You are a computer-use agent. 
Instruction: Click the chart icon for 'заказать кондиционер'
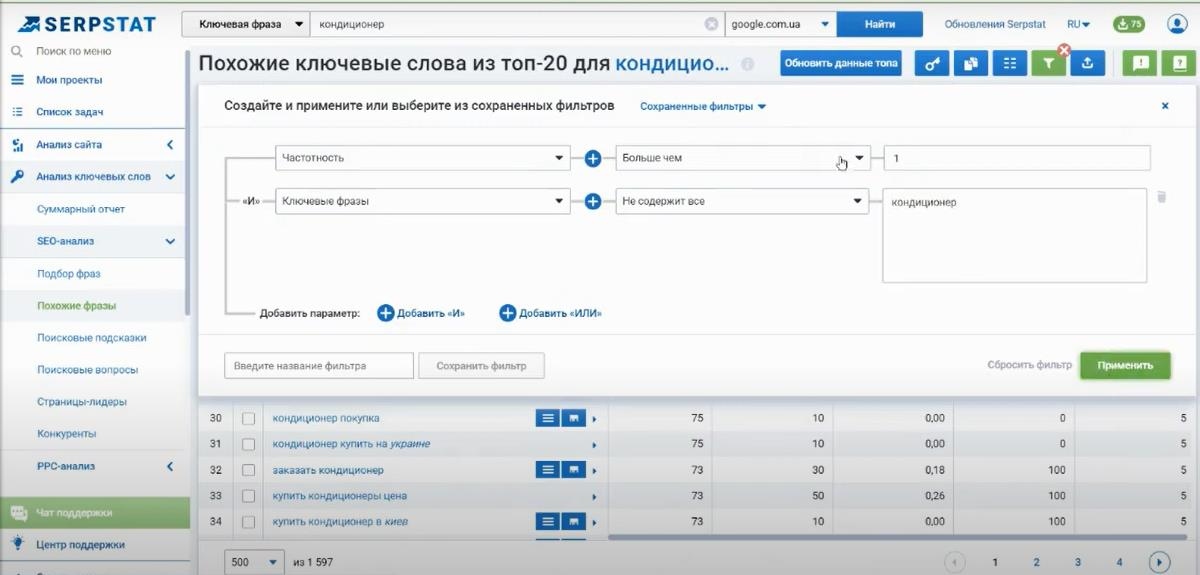click(x=573, y=469)
